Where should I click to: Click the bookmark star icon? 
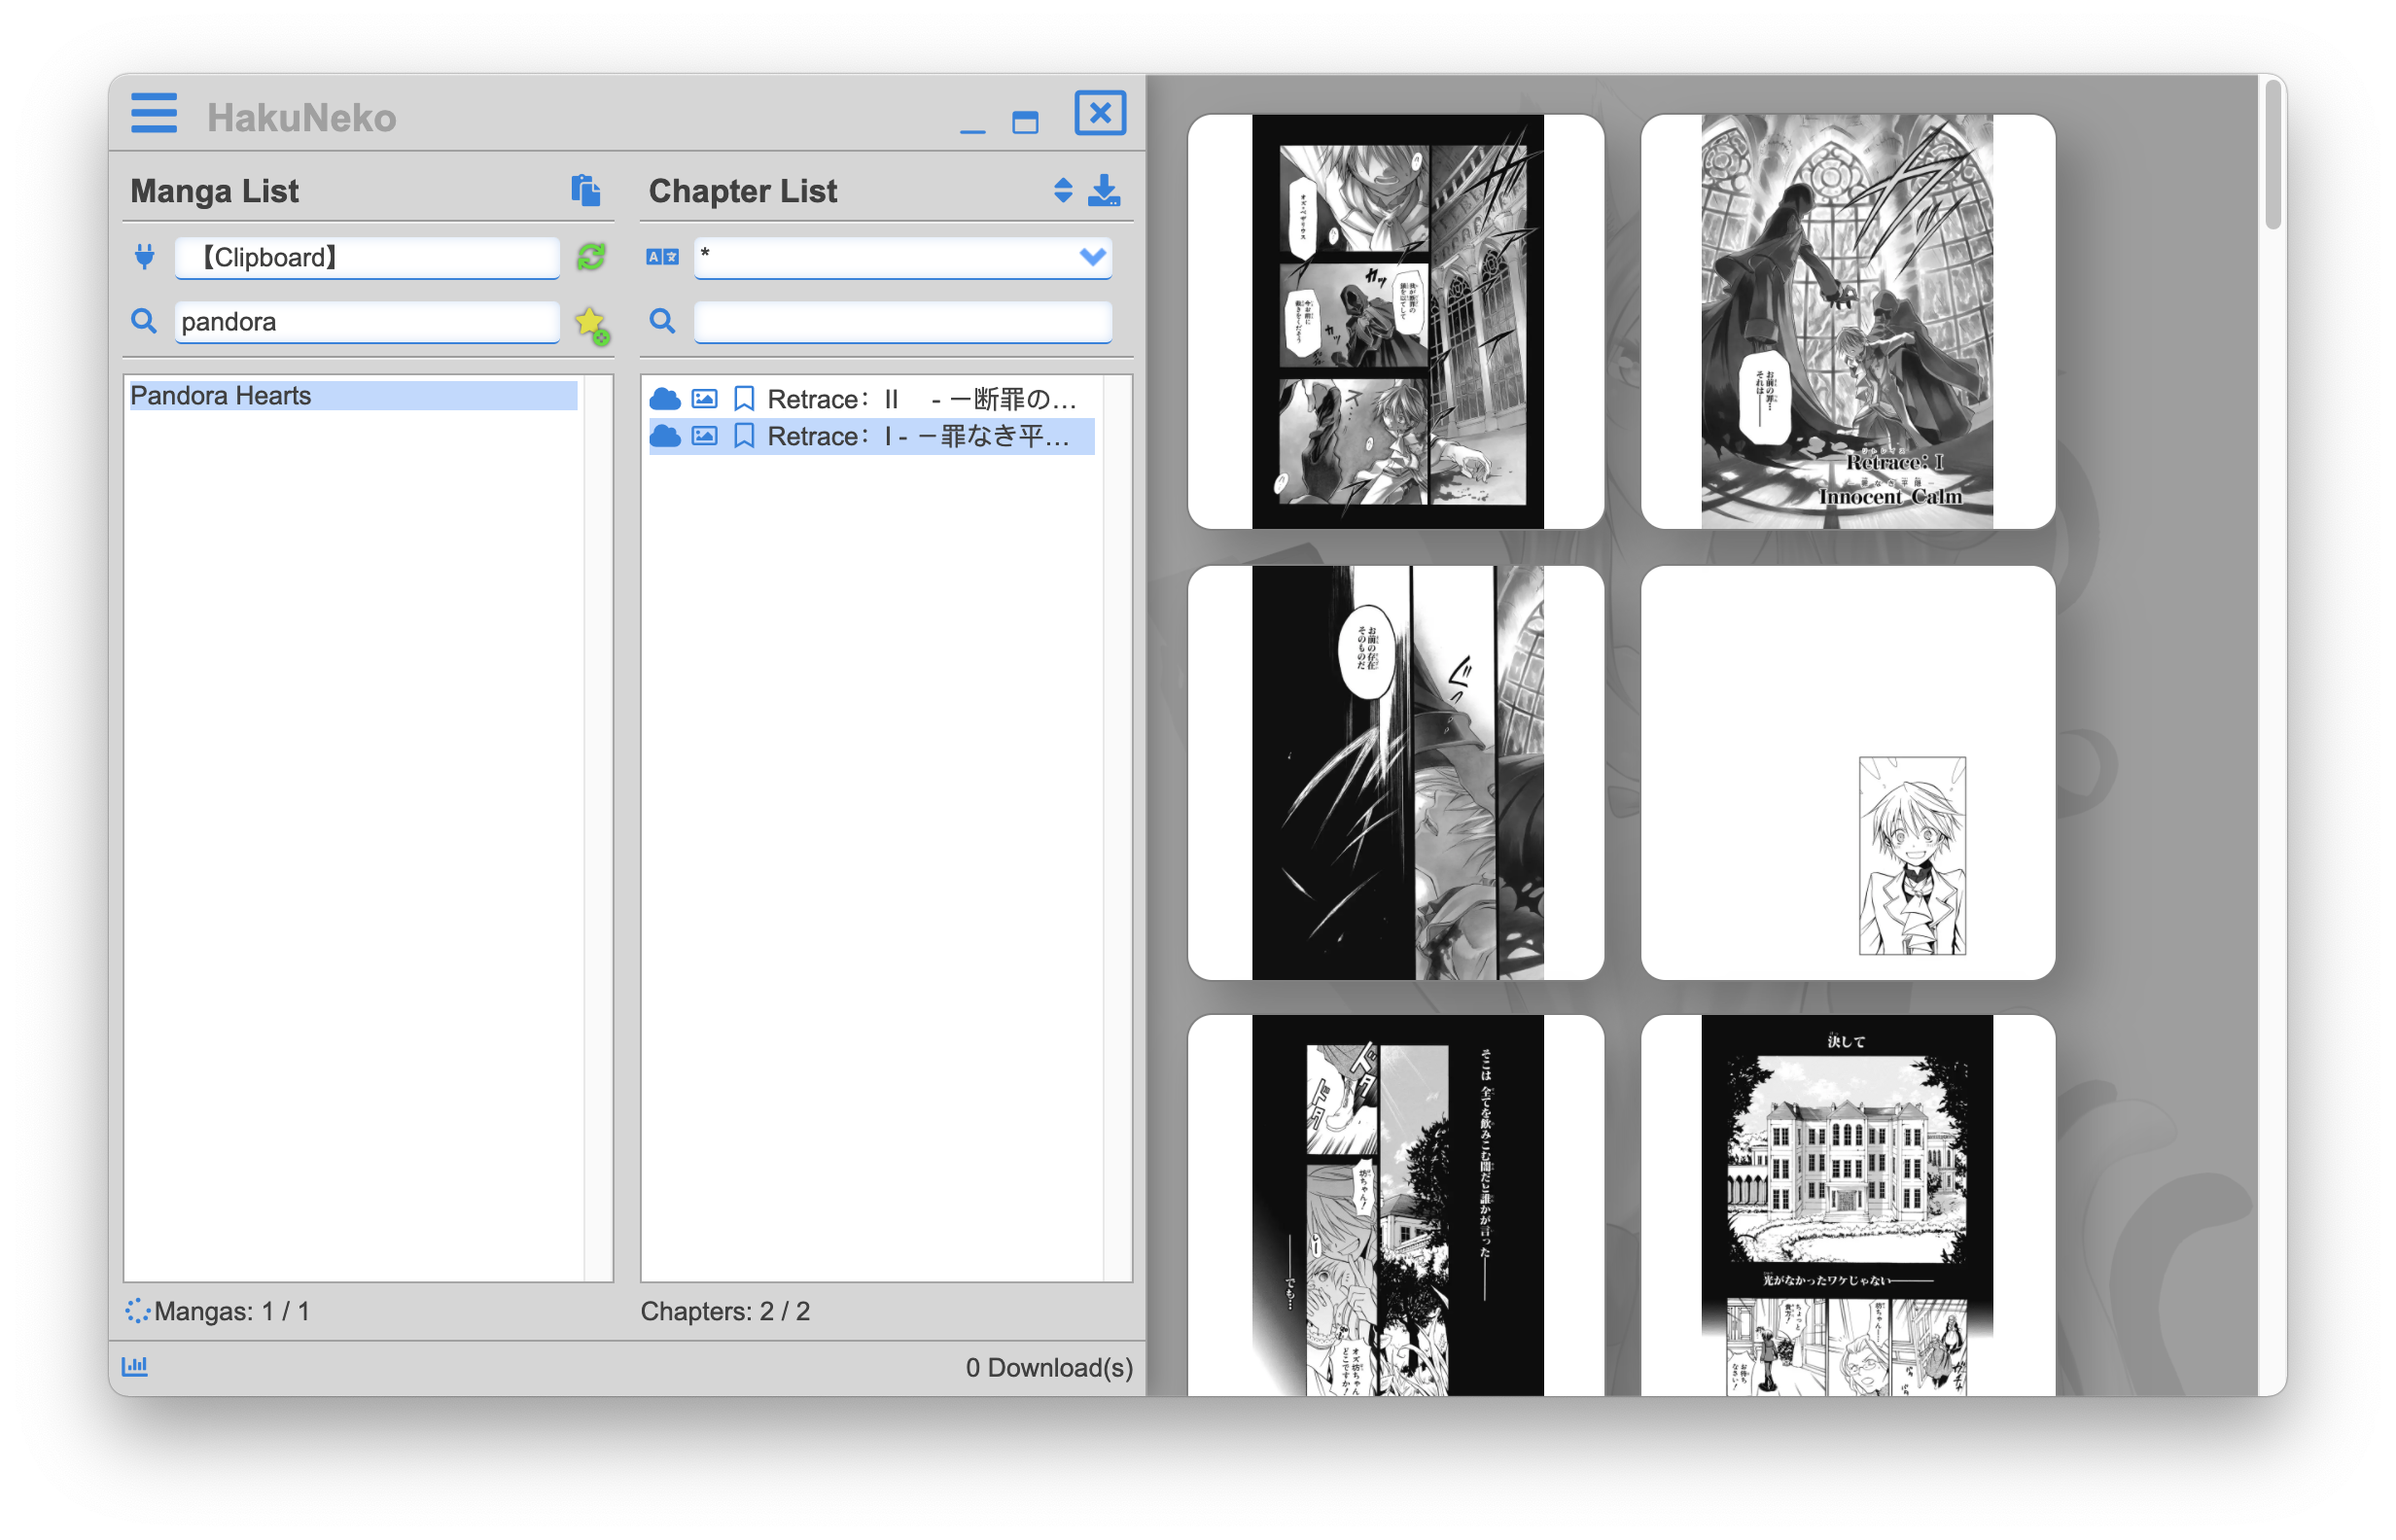(591, 324)
